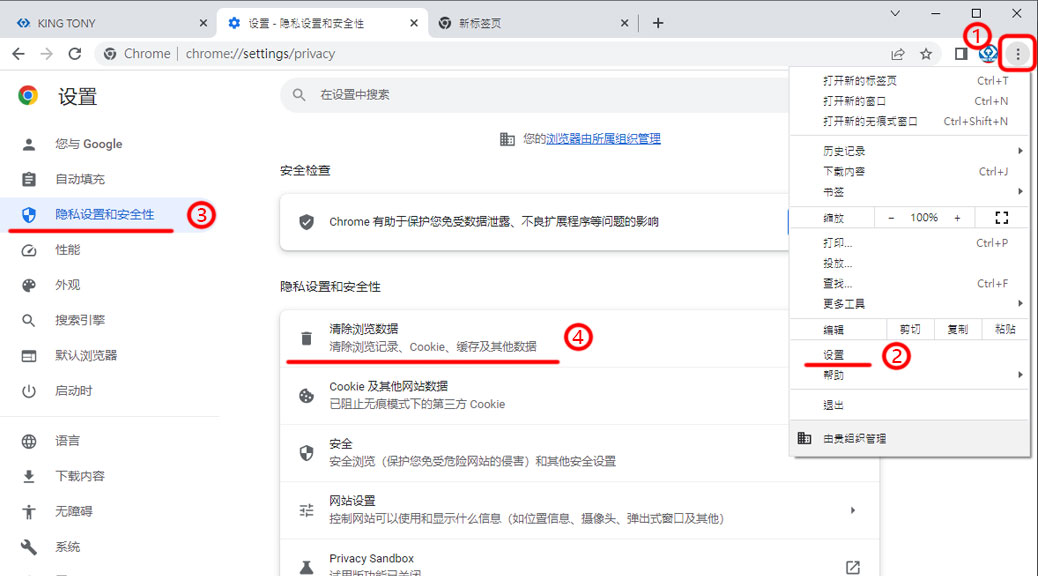
Task: Click the 安全检查 shield check icon
Action: pos(306,222)
